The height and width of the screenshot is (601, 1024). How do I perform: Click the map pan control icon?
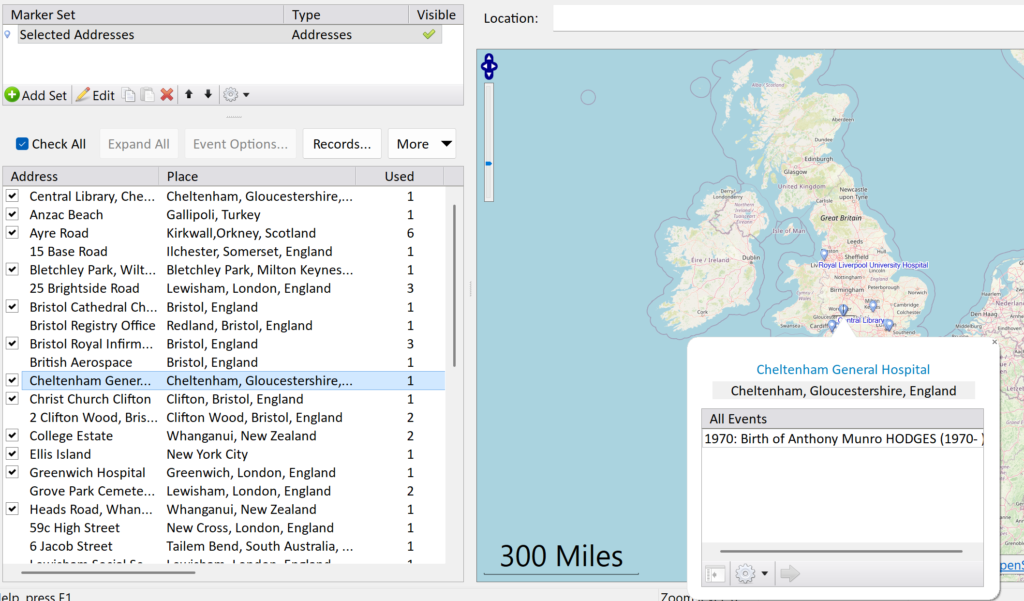tap(489, 66)
